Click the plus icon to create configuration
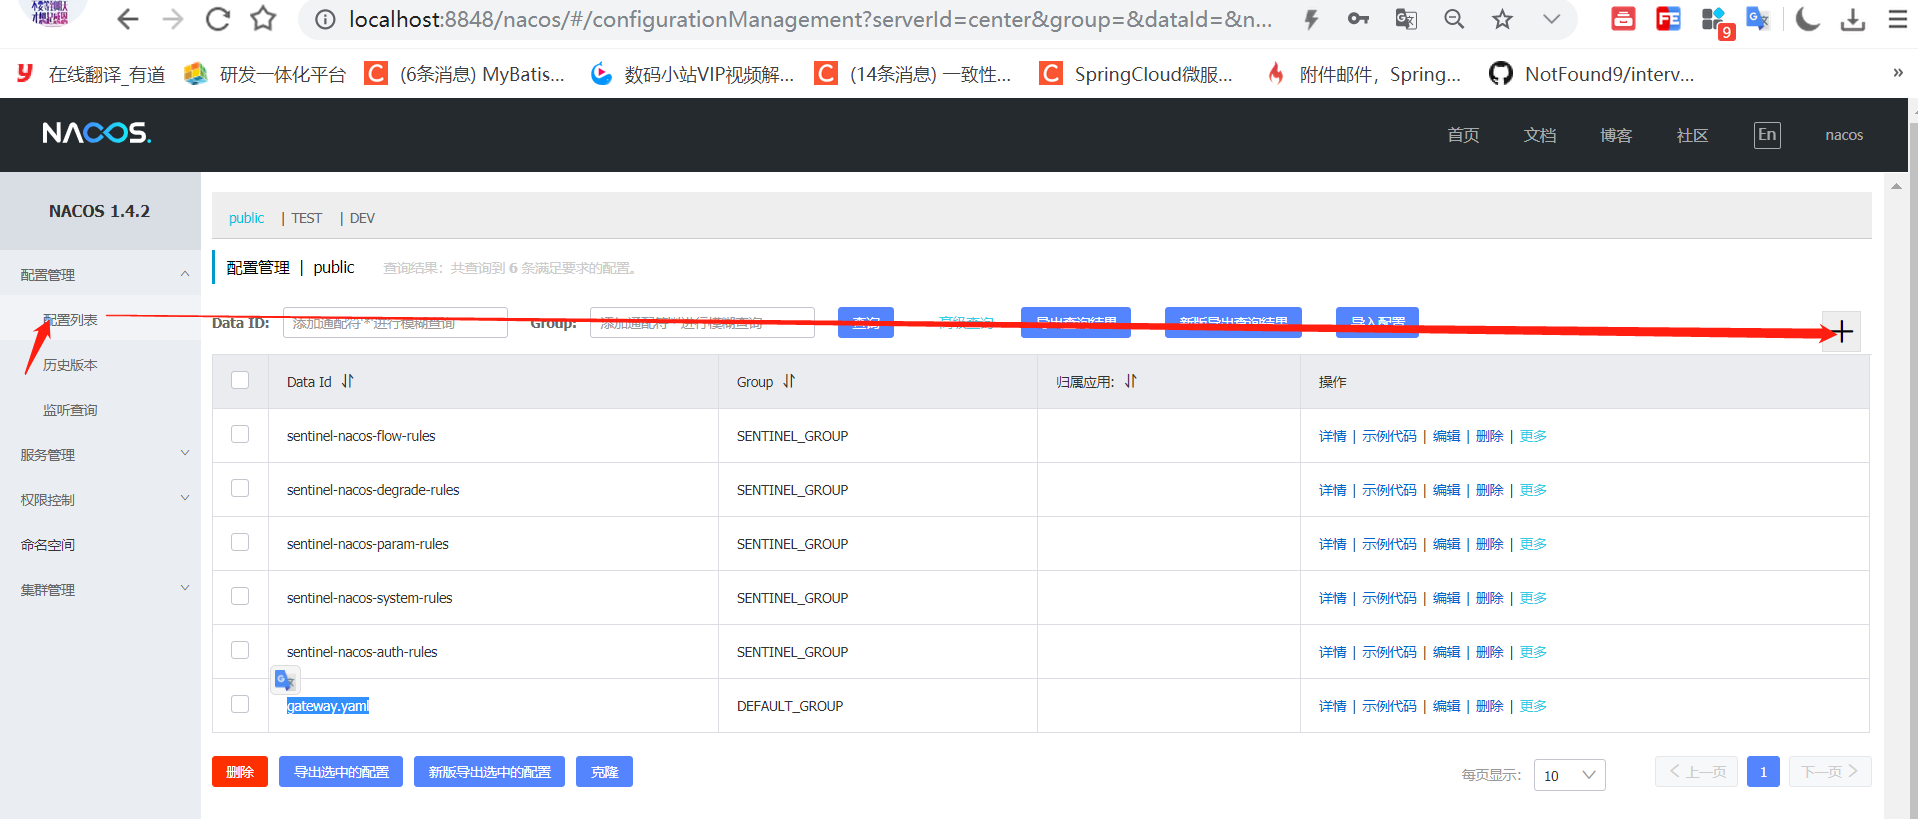This screenshot has height=819, width=1918. [x=1842, y=332]
